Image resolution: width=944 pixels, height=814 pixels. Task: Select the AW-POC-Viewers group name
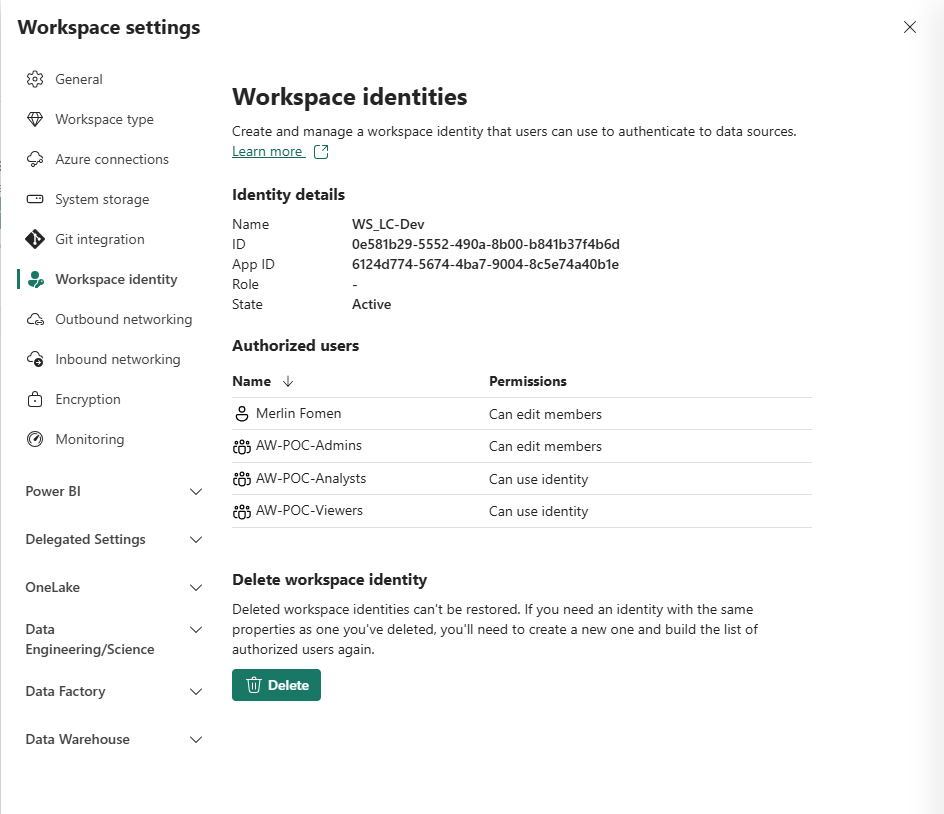tap(309, 511)
